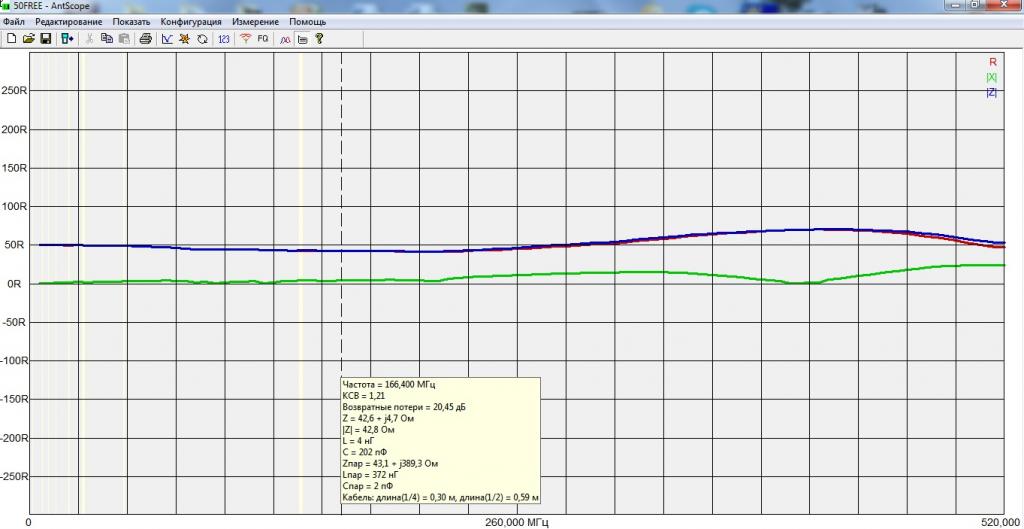Open the Конфигурация menu
This screenshot has height=529, width=1024.
click(x=191, y=22)
